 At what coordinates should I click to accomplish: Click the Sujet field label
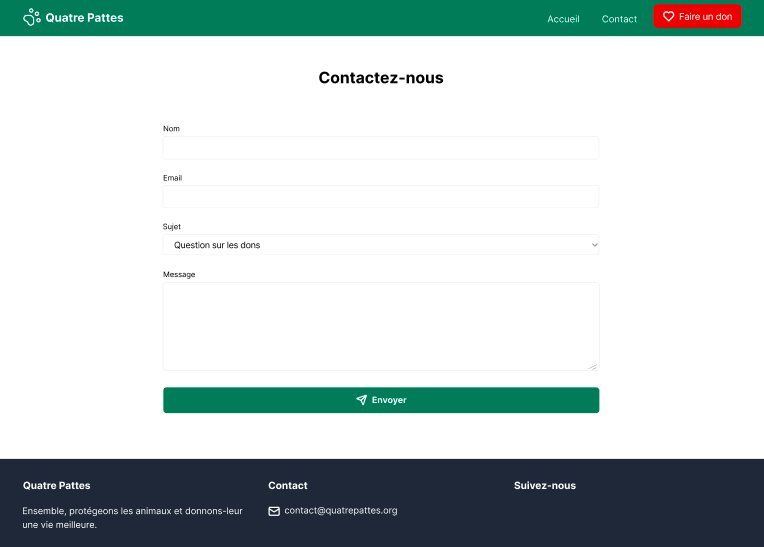point(172,226)
